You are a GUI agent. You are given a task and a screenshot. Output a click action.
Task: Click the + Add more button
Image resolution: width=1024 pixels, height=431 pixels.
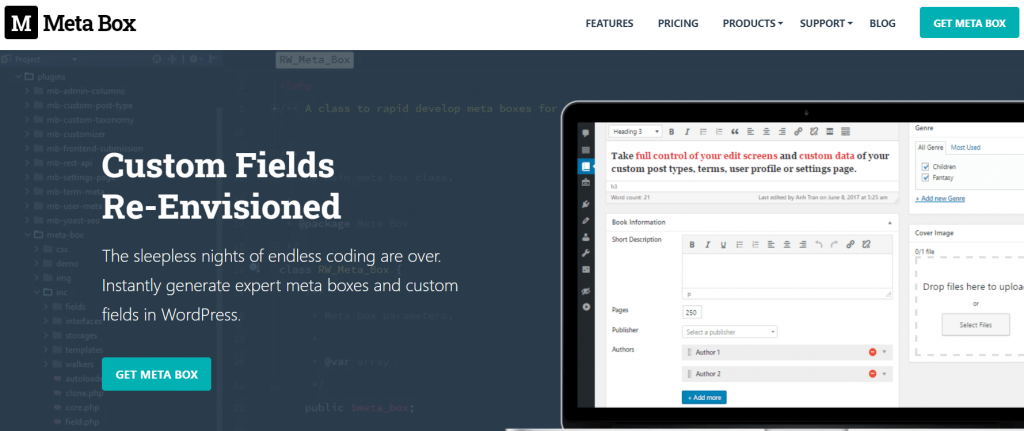point(704,397)
